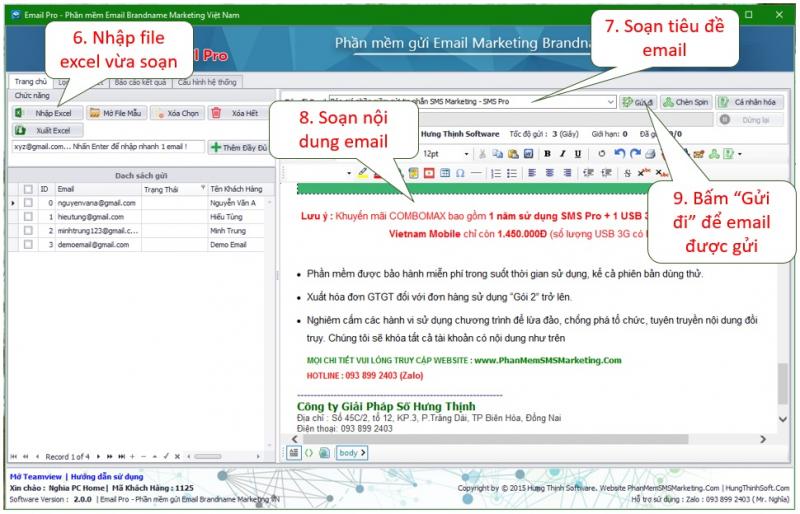The height and width of the screenshot is (514, 800).
Task: Open the preview globe icon
Action: coord(324,453)
